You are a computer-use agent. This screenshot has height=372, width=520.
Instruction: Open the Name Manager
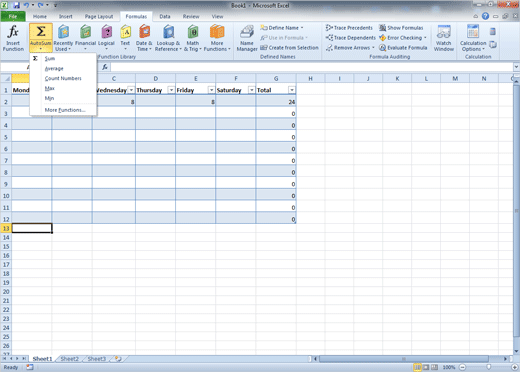coord(247,38)
